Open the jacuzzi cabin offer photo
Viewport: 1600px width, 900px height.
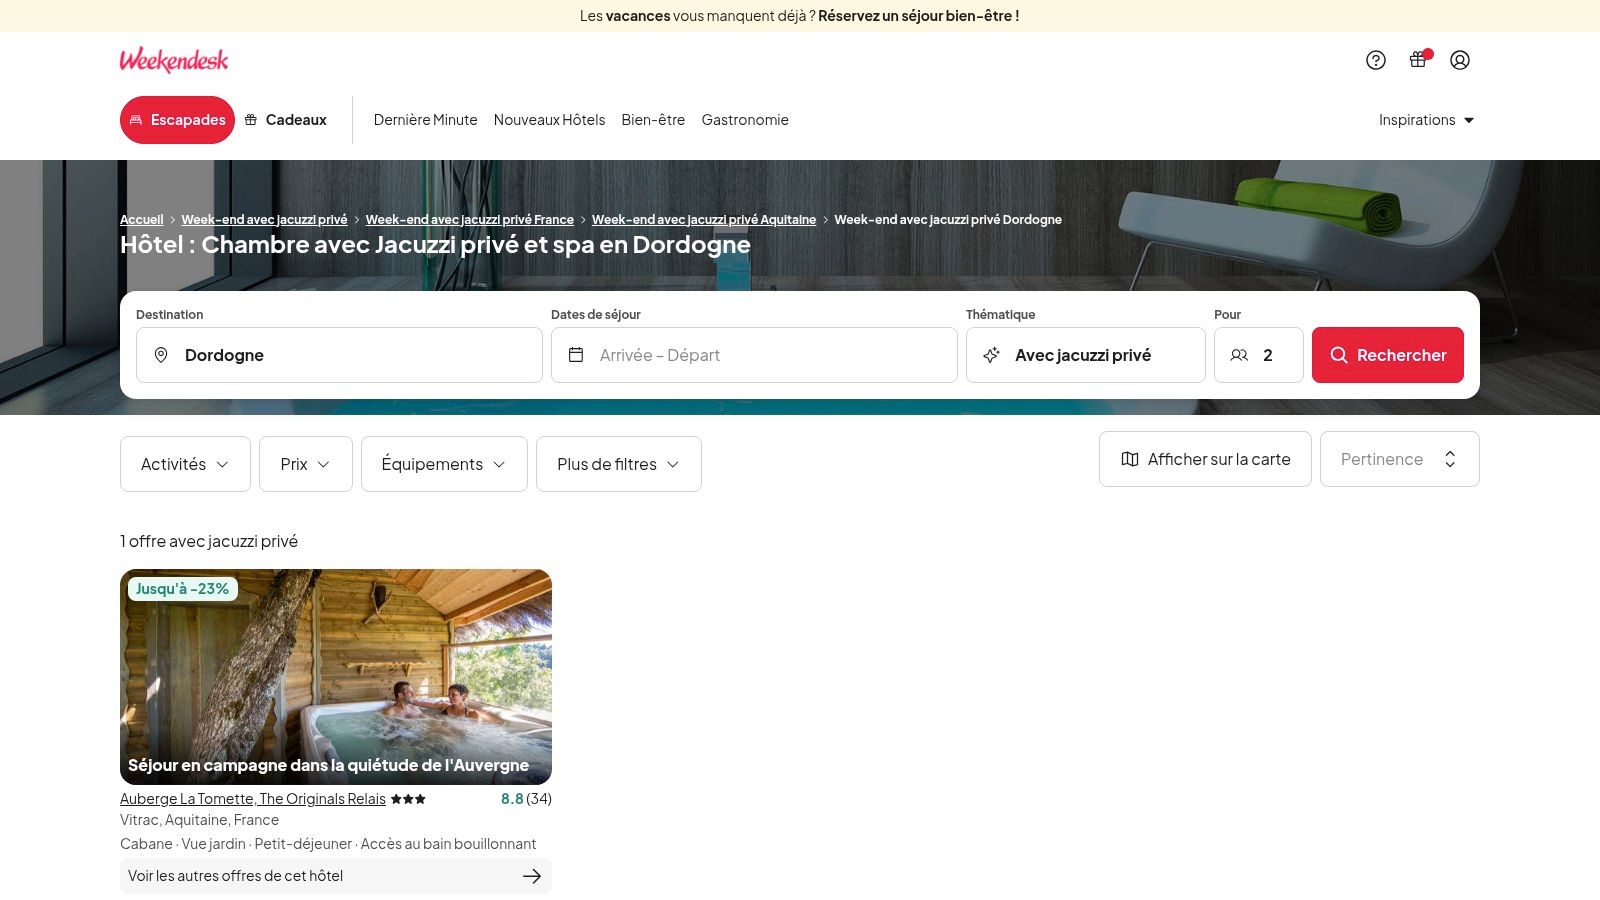point(336,677)
